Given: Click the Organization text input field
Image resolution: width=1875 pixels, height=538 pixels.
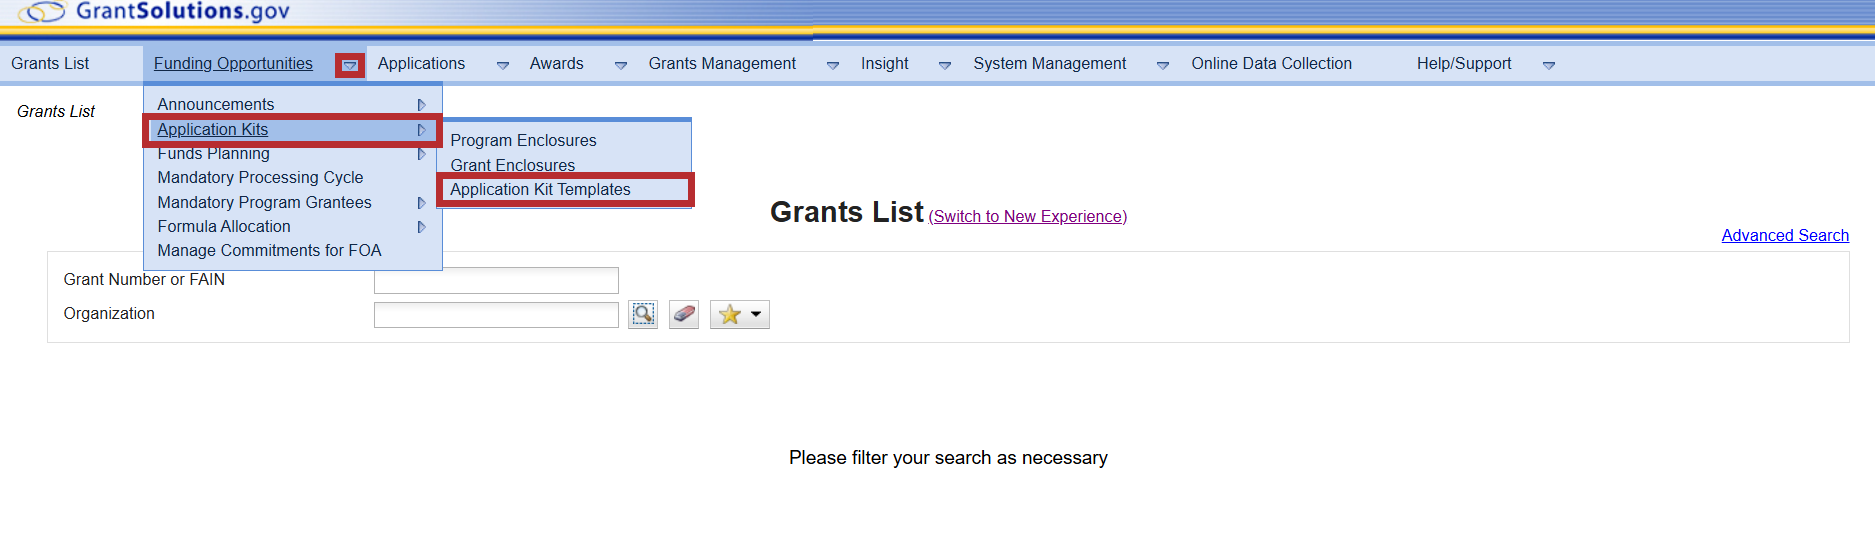Looking at the screenshot, I should click(x=496, y=315).
